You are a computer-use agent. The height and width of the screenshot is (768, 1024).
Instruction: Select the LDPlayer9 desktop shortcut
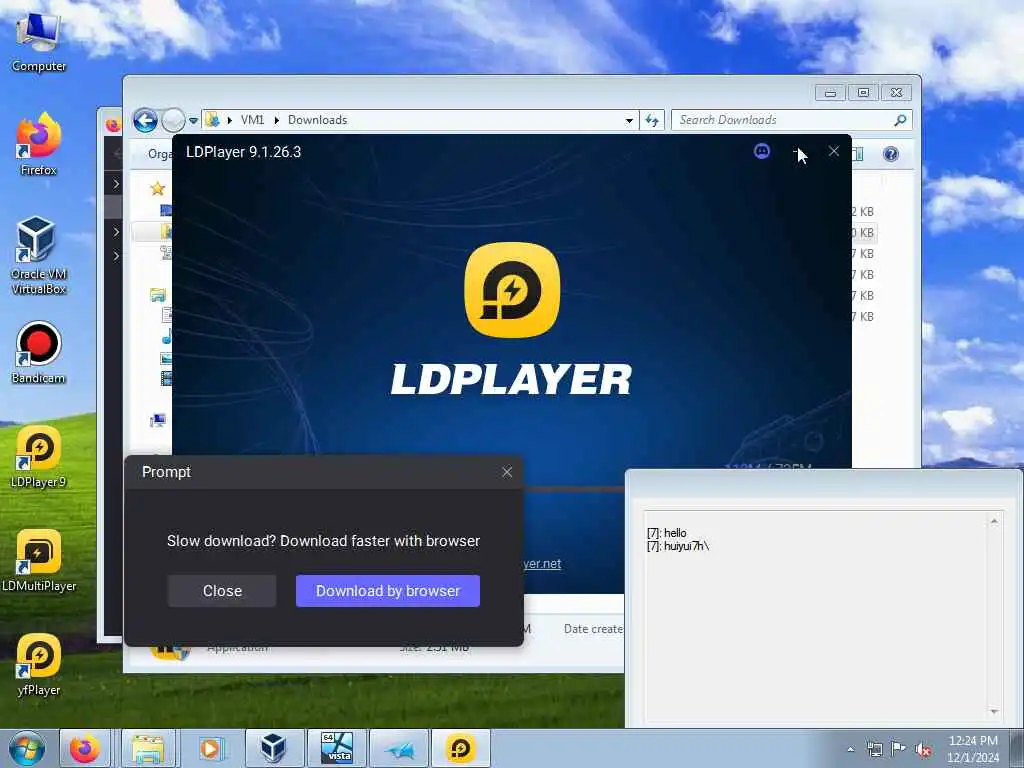point(38,456)
